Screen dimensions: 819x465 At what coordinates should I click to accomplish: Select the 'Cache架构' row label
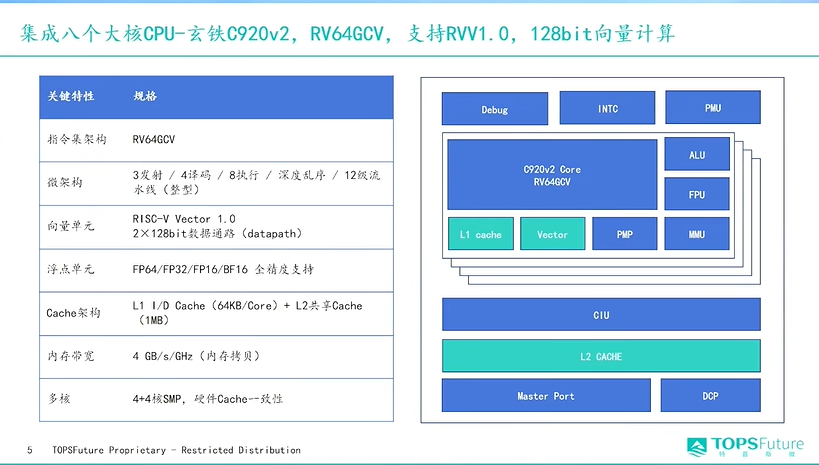(73, 312)
